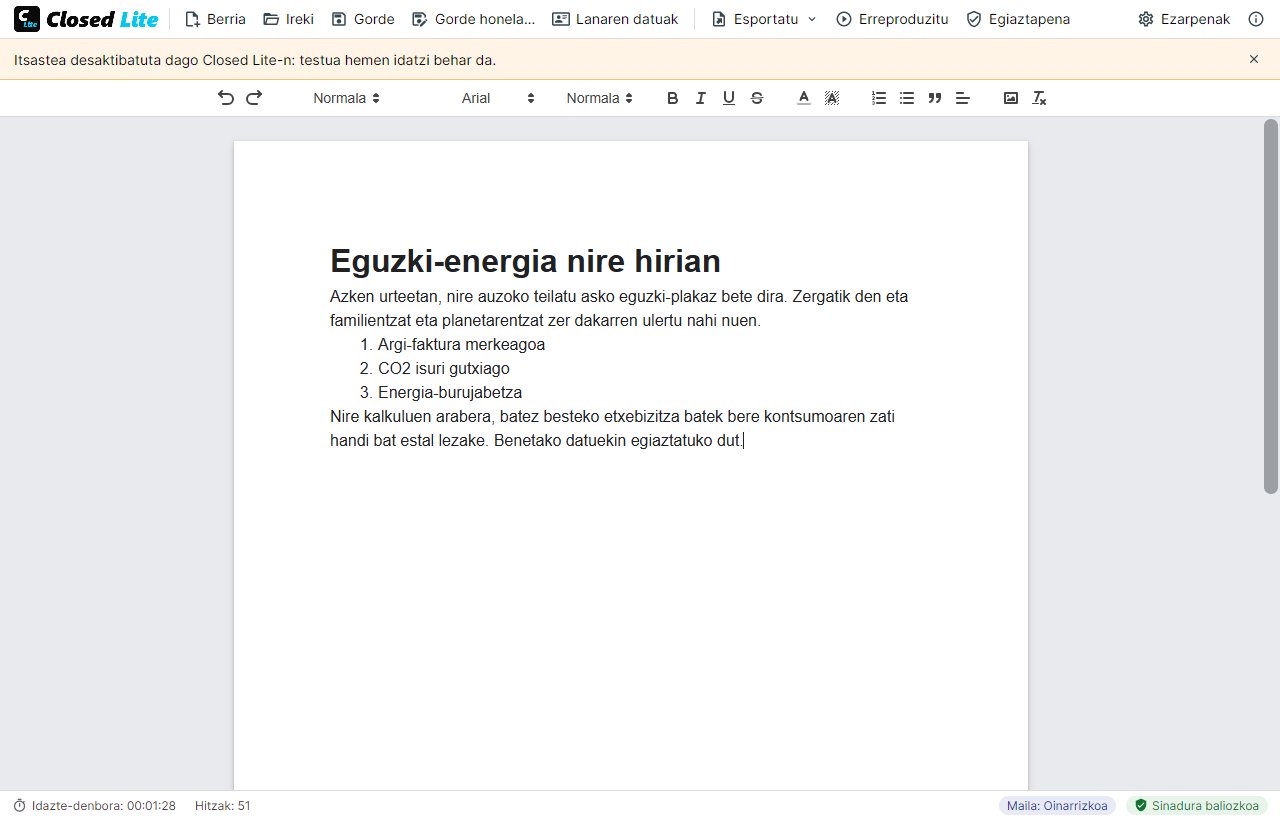This screenshot has width=1280, height=820.
Task: Click the list item Energia-burujabetza
Action: click(x=450, y=393)
